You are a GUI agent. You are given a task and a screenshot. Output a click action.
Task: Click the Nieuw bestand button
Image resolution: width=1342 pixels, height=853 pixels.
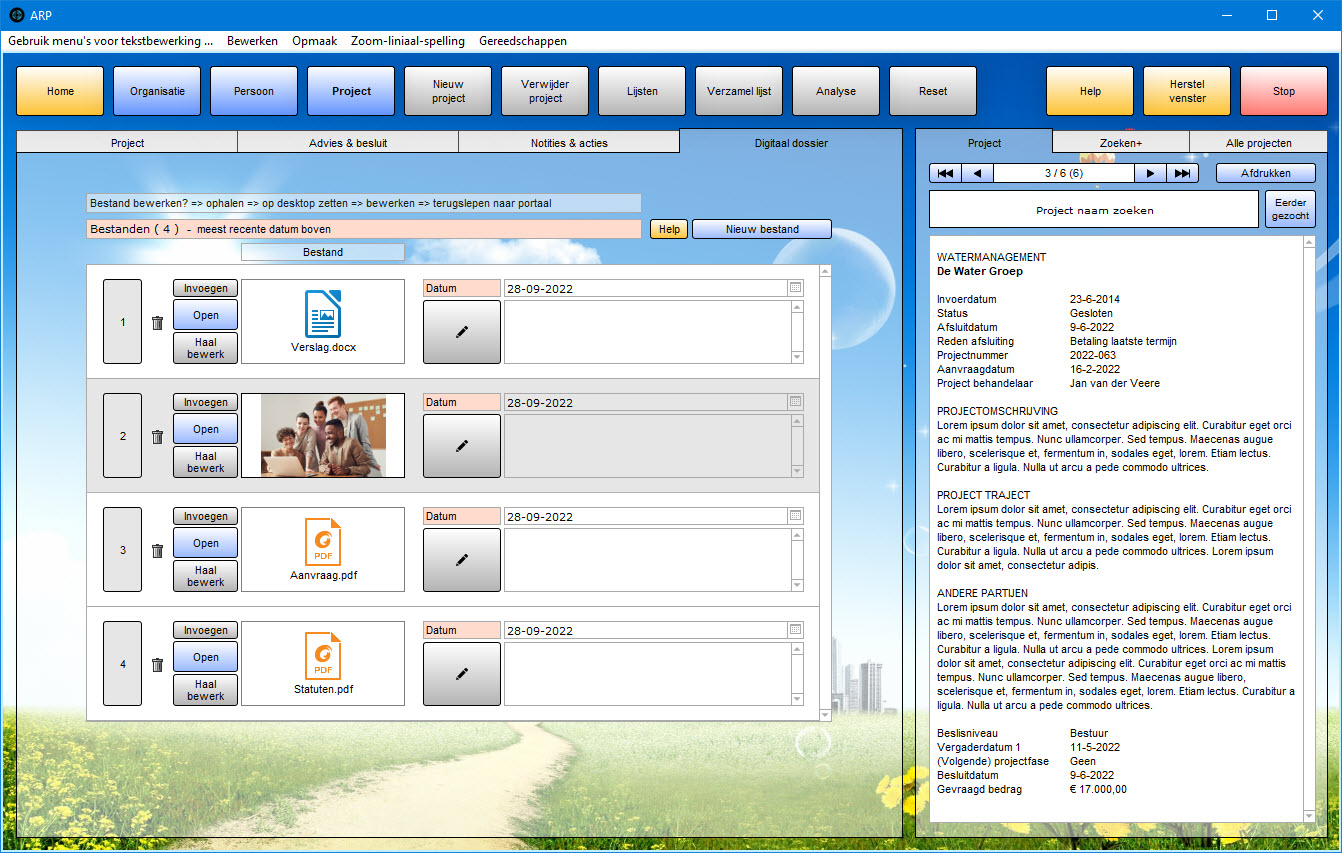coord(761,229)
